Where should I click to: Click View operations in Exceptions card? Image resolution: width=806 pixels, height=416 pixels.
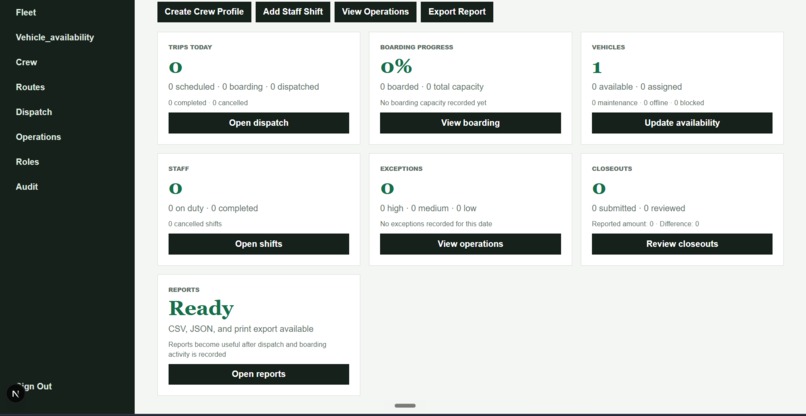coord(470,244)
